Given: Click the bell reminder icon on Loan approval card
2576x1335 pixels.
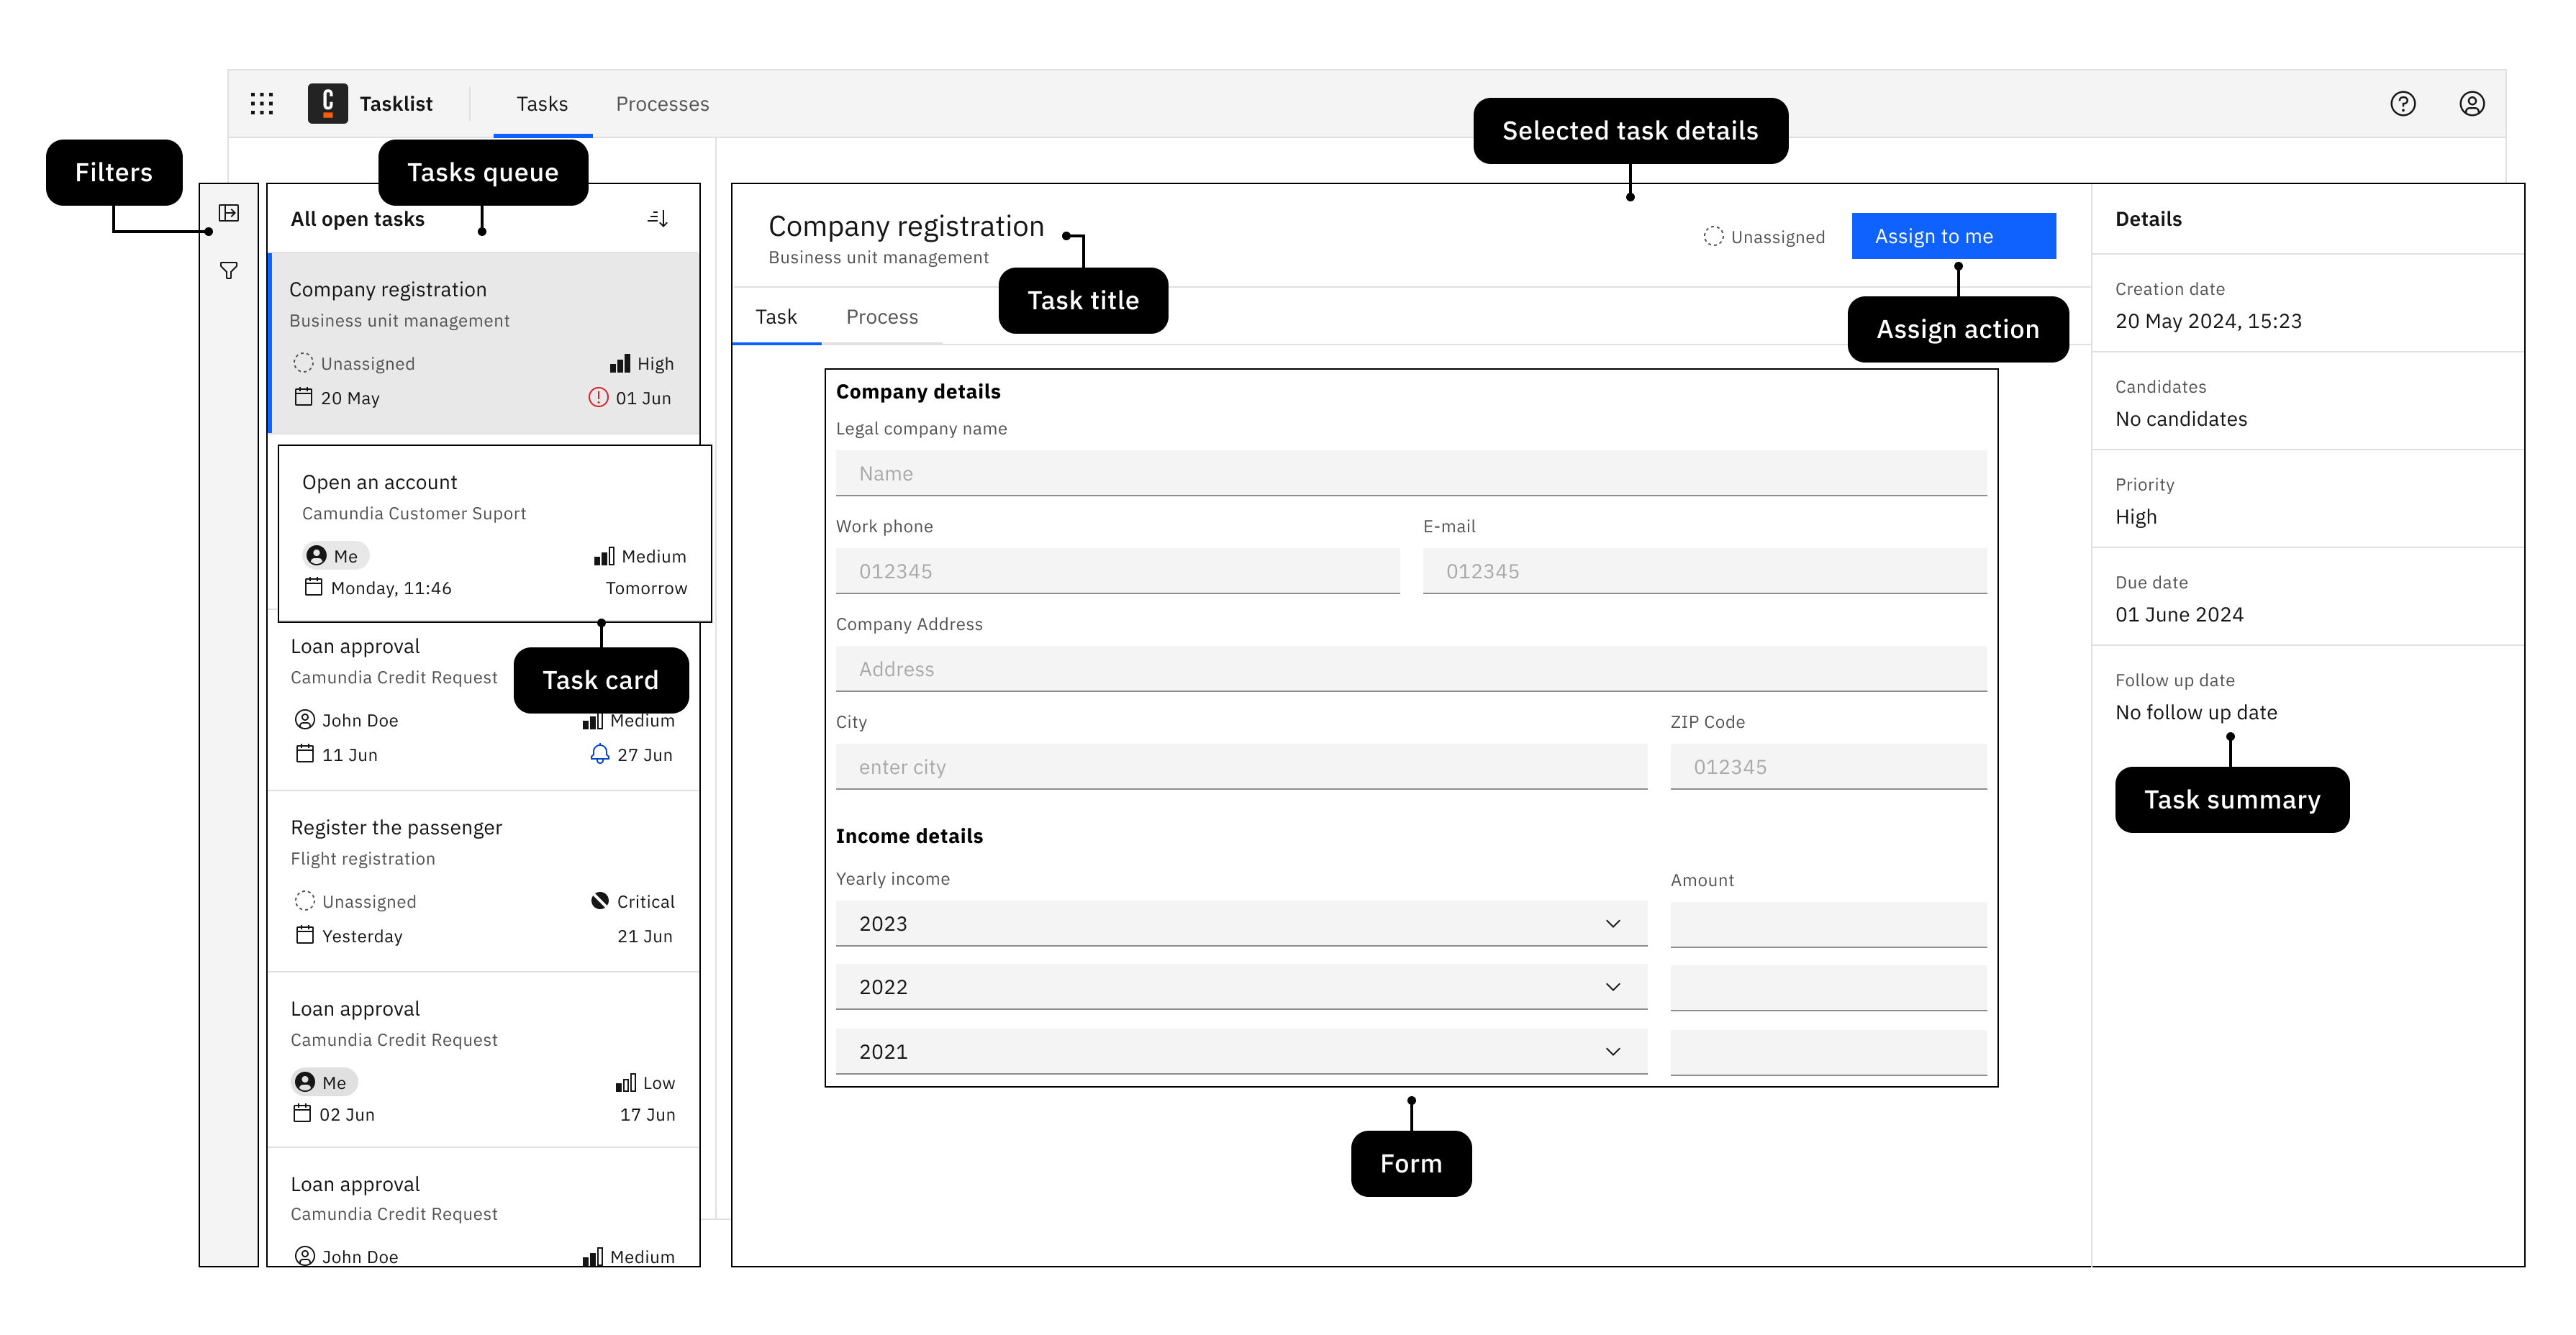Looking at the screenshot, I should click(x=600, y=755).
